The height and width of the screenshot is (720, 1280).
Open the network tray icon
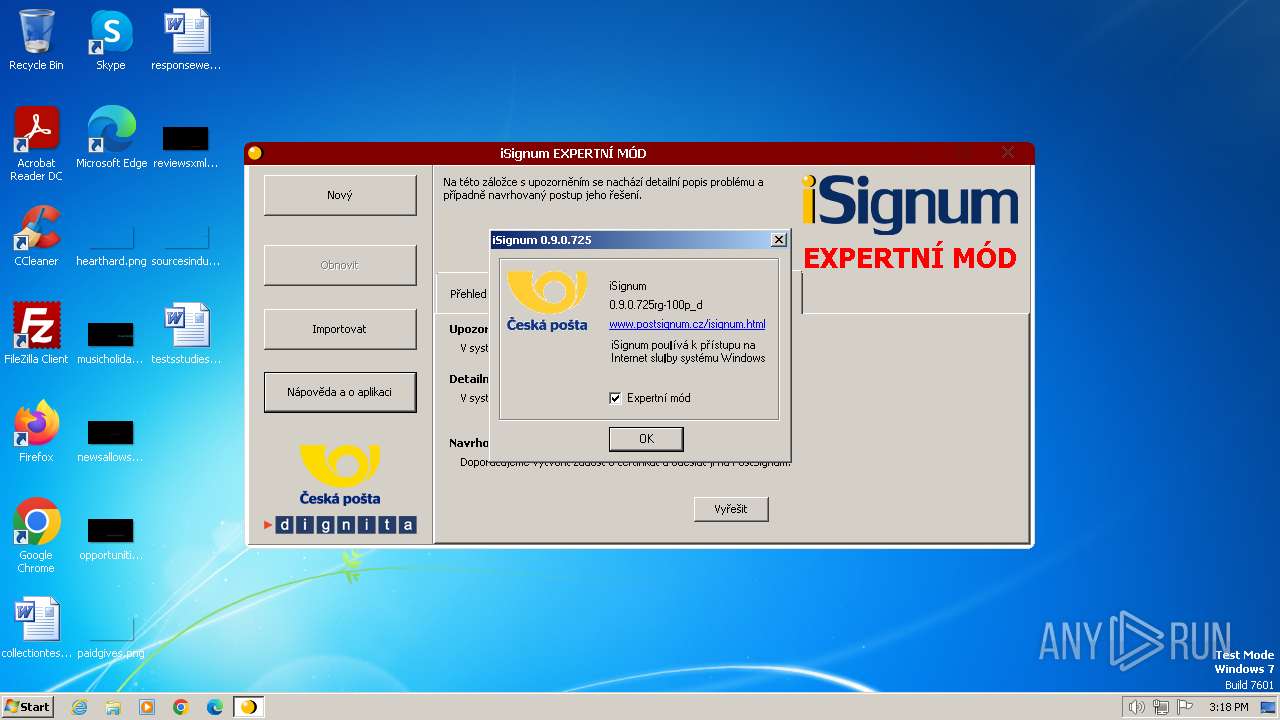pos(1161,707)
